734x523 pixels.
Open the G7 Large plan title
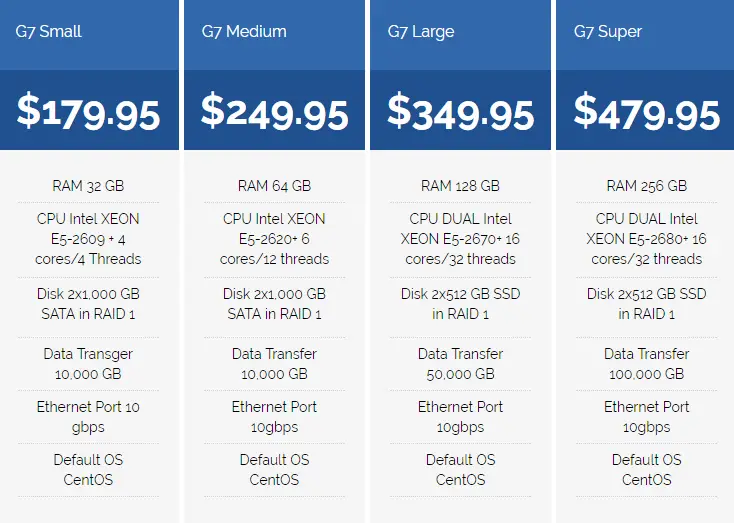click(420, 32)
